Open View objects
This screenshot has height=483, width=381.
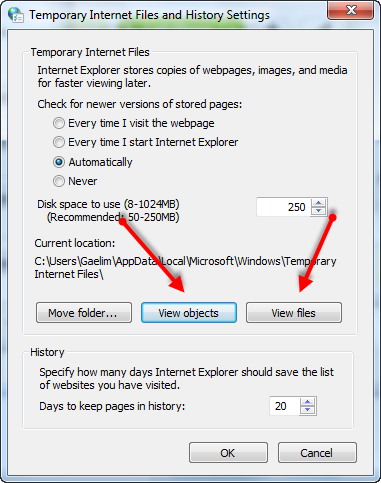coord(189,313)
